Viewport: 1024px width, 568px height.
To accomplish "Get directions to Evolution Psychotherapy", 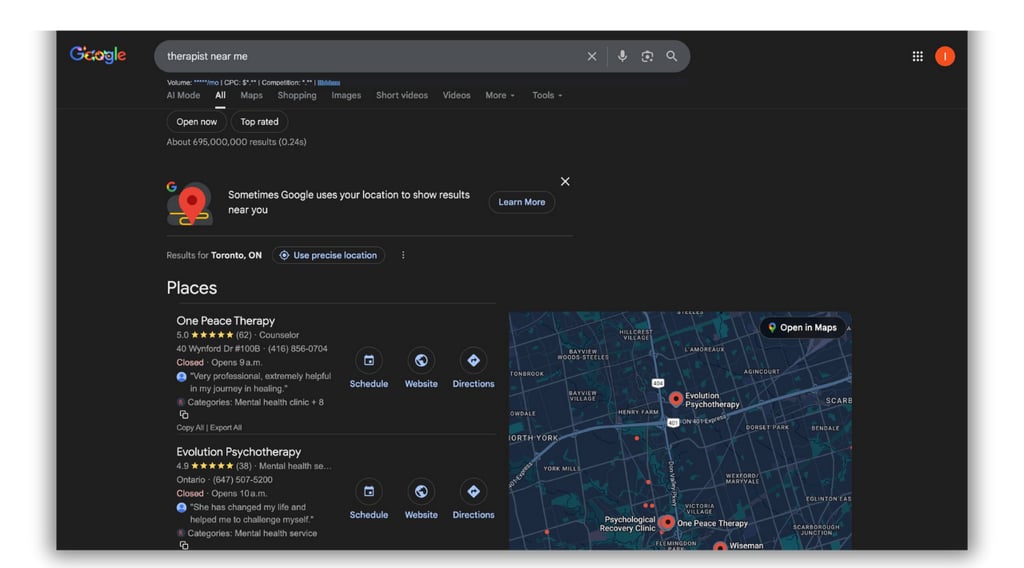I will click(x=473, y=500).
